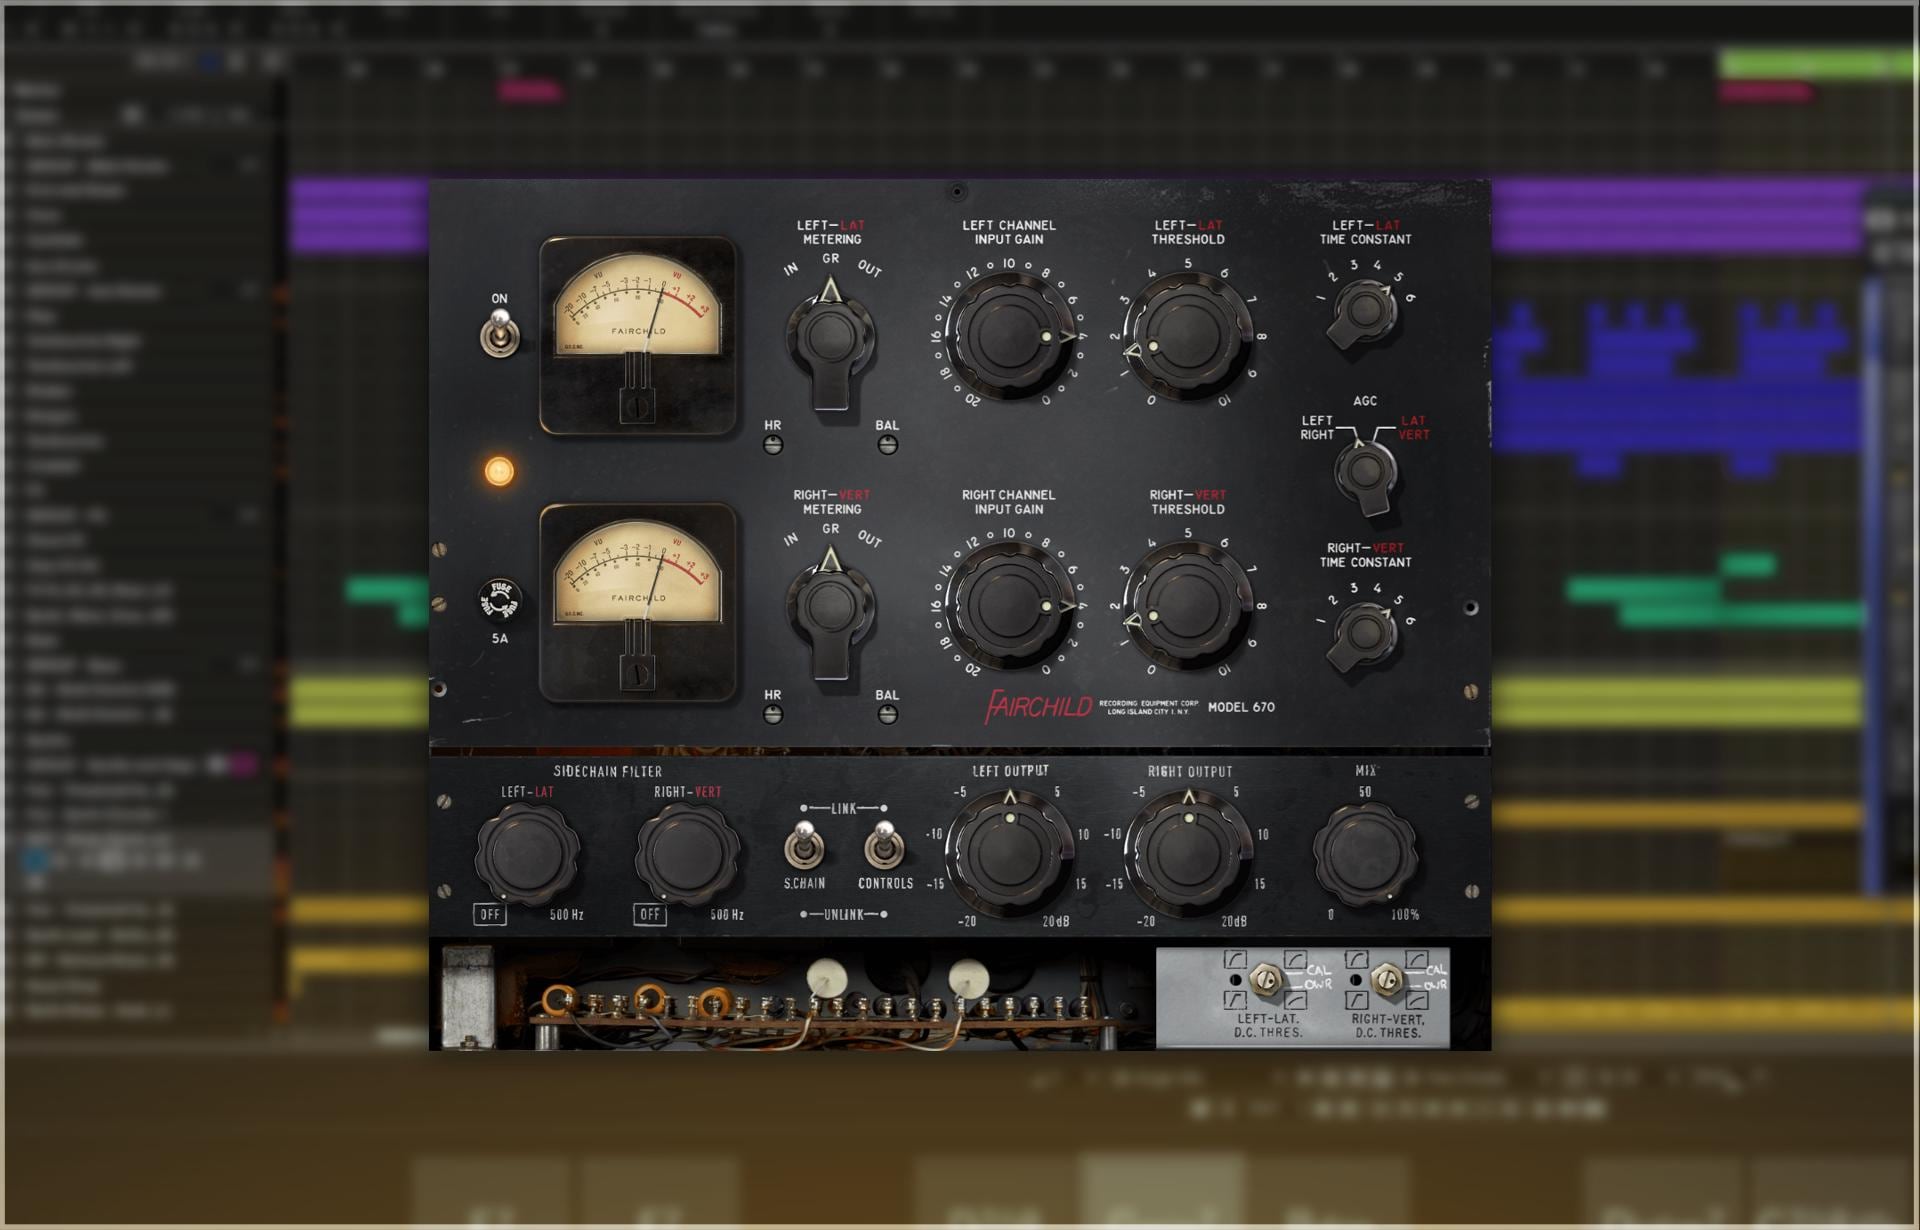Click the 100% label under Mix knob
The width and height of the screenshot is (1920, 1230).
tap(1405, 914)
